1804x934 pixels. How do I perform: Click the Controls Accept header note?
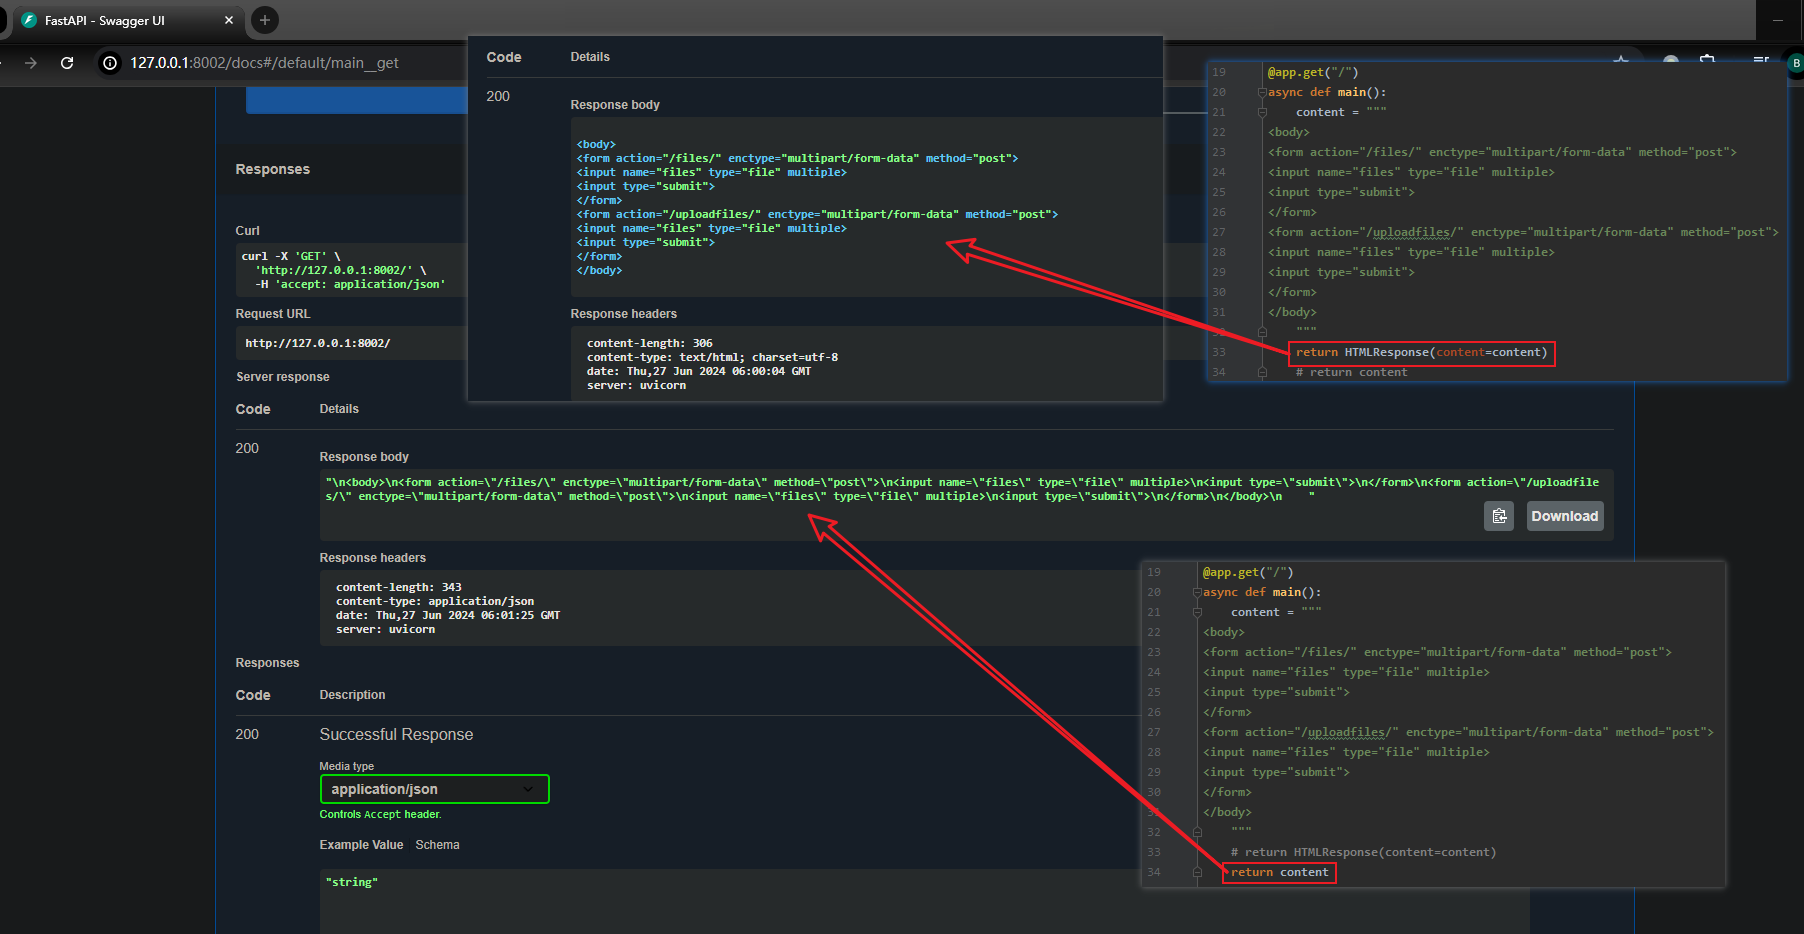click(380, 815)
